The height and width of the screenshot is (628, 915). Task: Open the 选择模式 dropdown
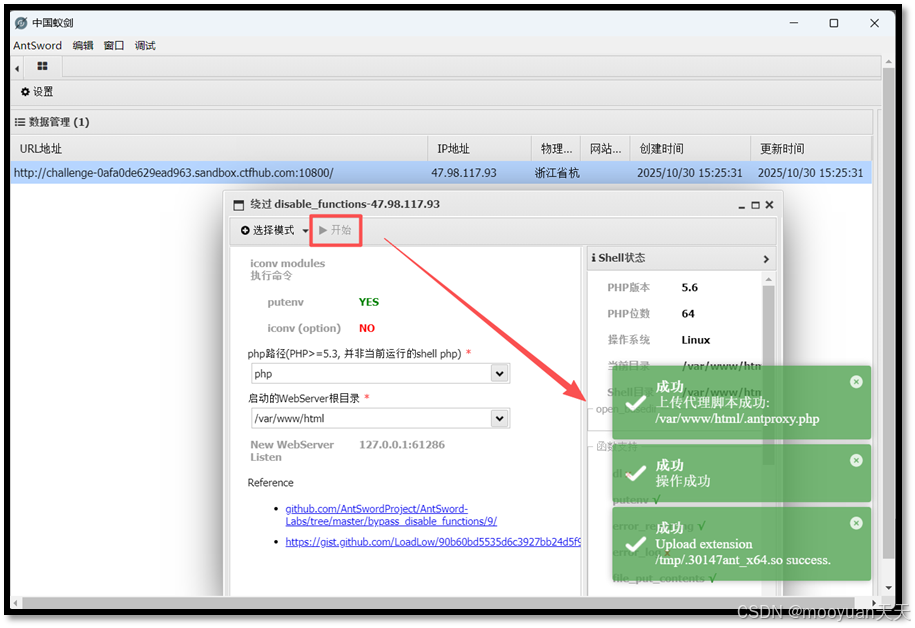[x=274, y=231]
